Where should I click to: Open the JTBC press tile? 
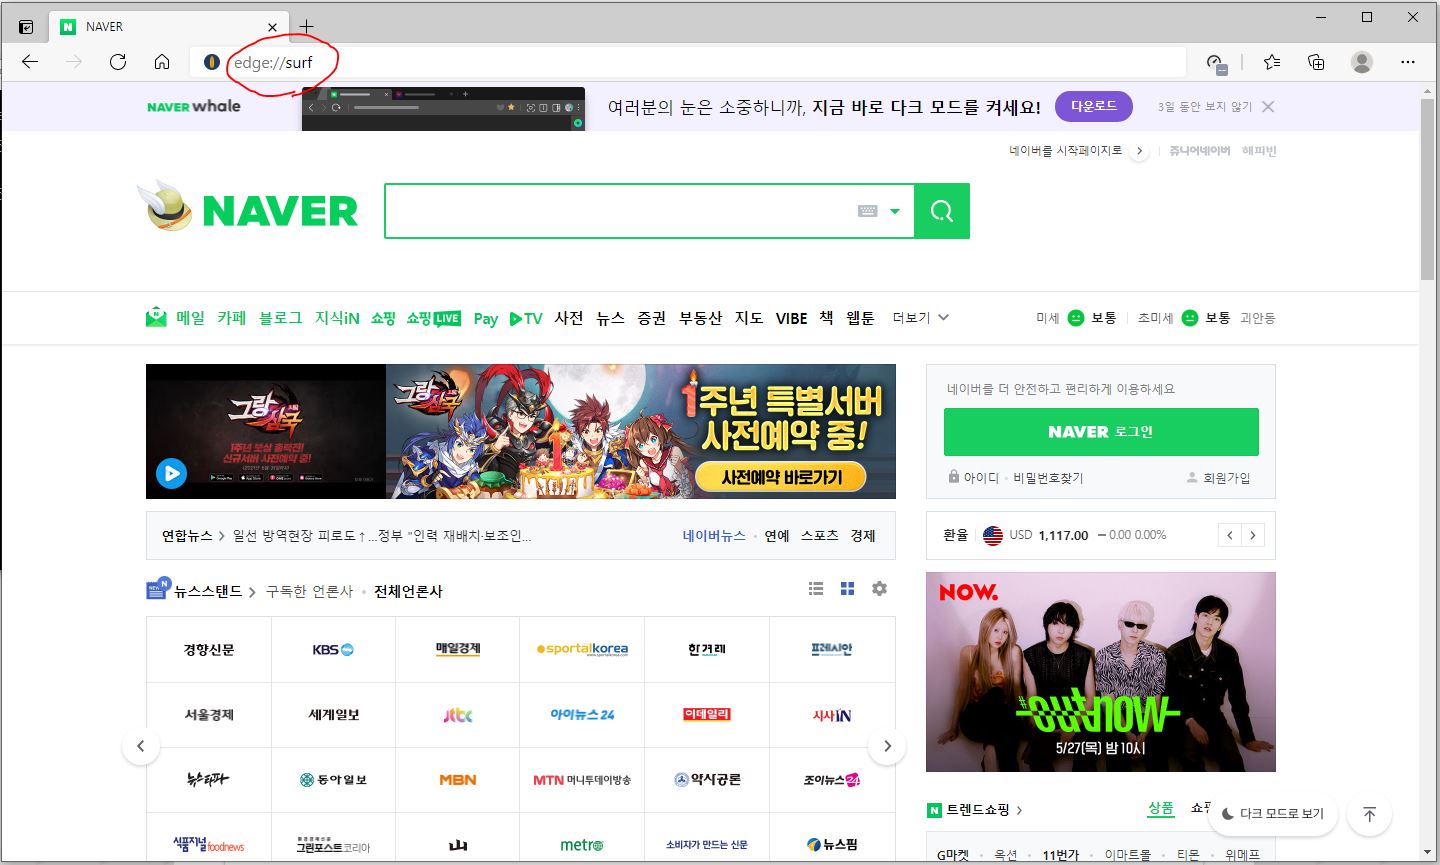coord(458,715)
